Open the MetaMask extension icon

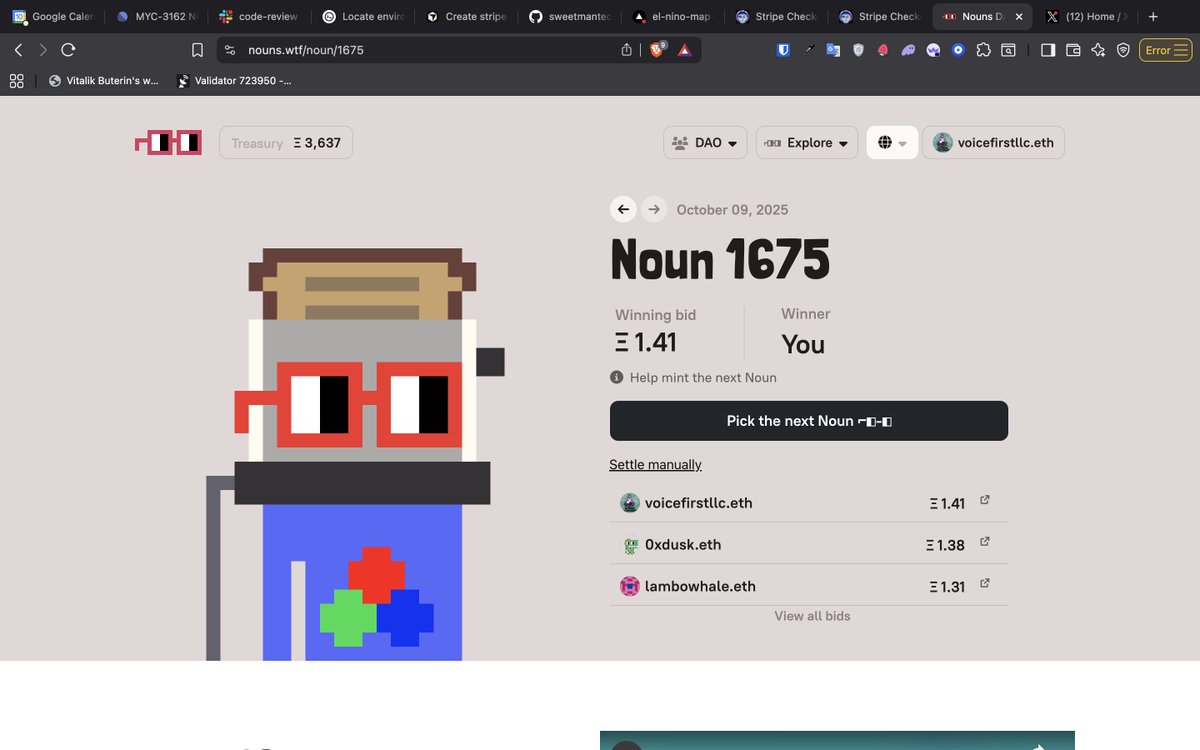point(883,49)
